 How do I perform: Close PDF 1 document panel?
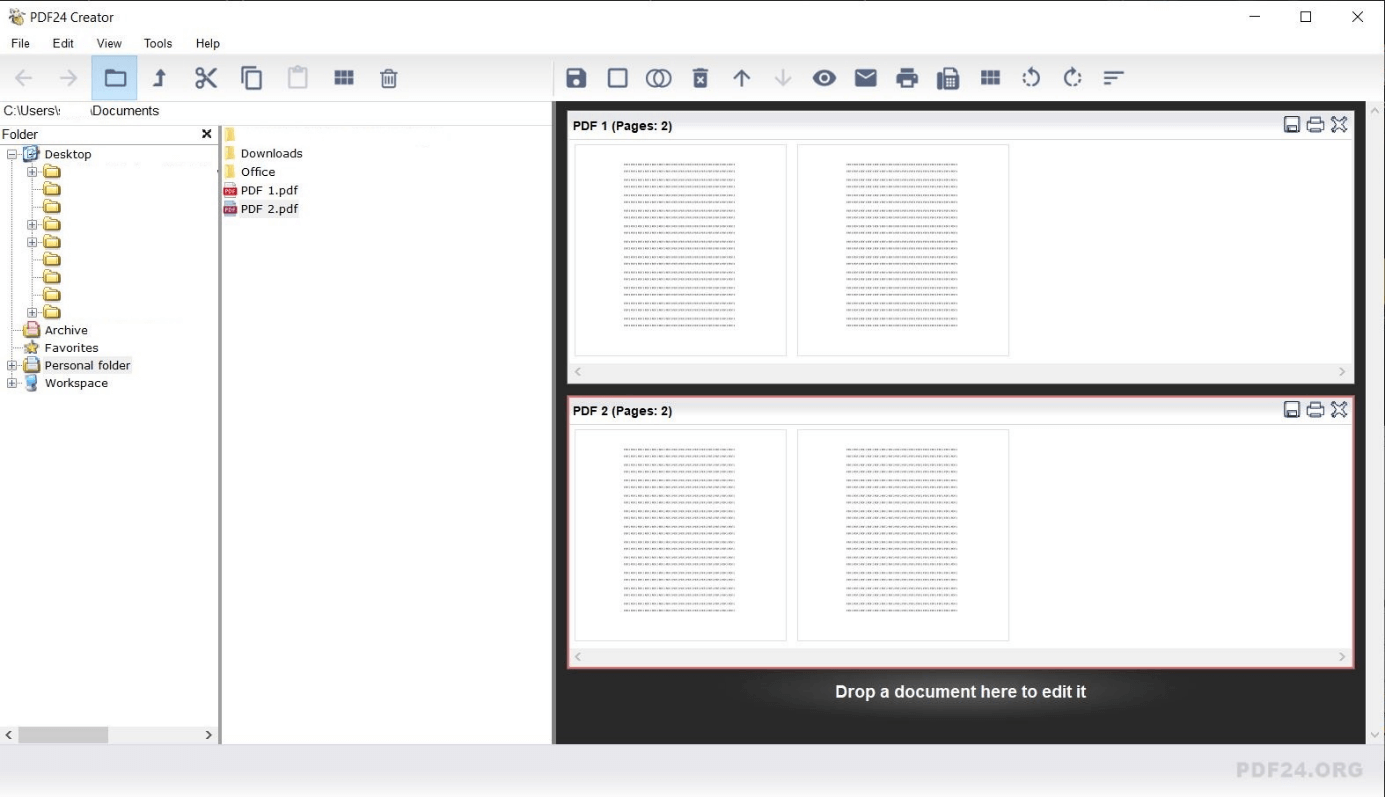(1339, 125)
